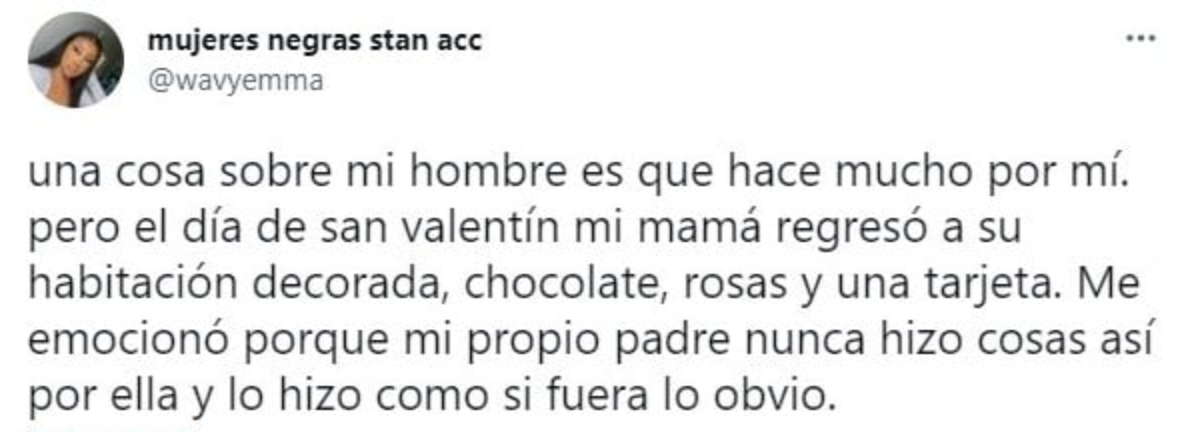The image size is (1184, 432).
Task: Click the profile avatar photo
Action: (x=77, y=62)
